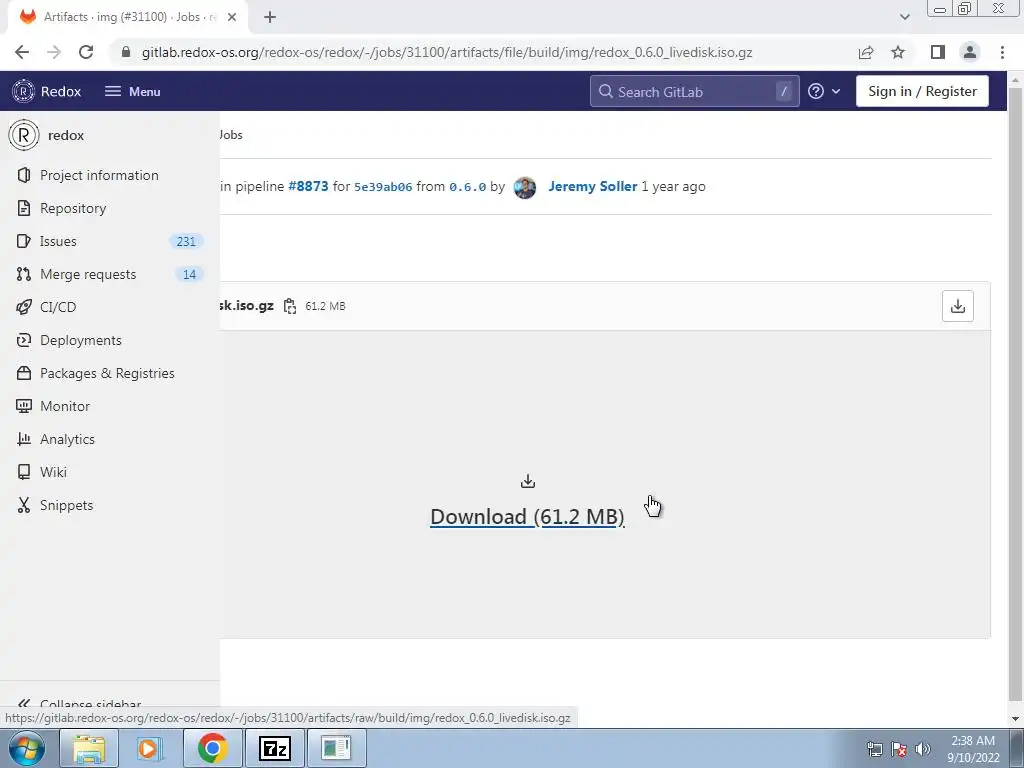The height and width of the screenshot is (768, 1024).
Task: Open a new tab with the plus button
Action: [270, 17]
